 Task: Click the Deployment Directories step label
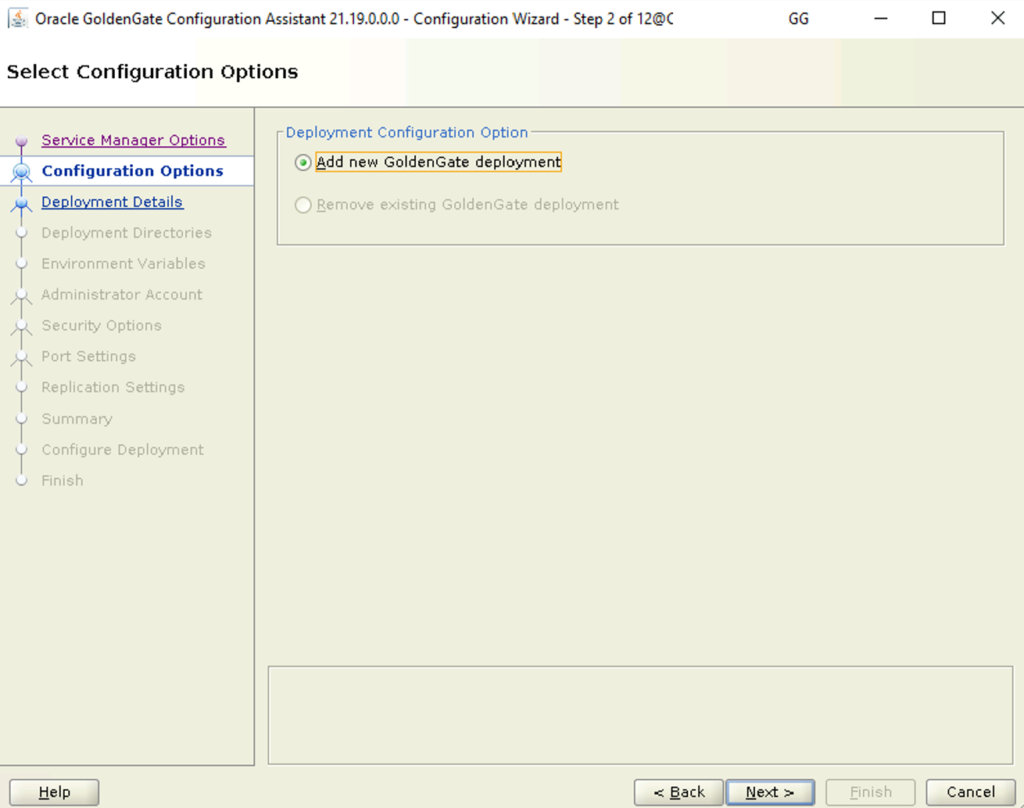tap(127, 233)
